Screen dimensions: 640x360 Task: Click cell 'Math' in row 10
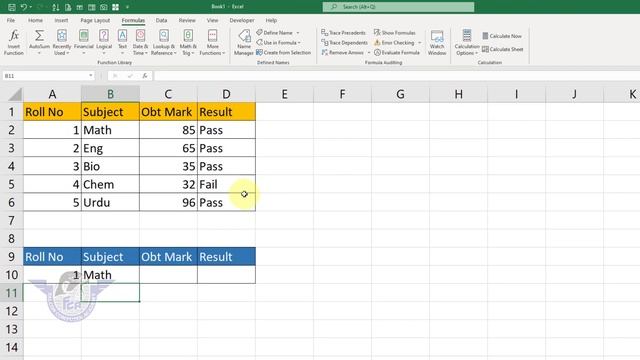(110, 275)
